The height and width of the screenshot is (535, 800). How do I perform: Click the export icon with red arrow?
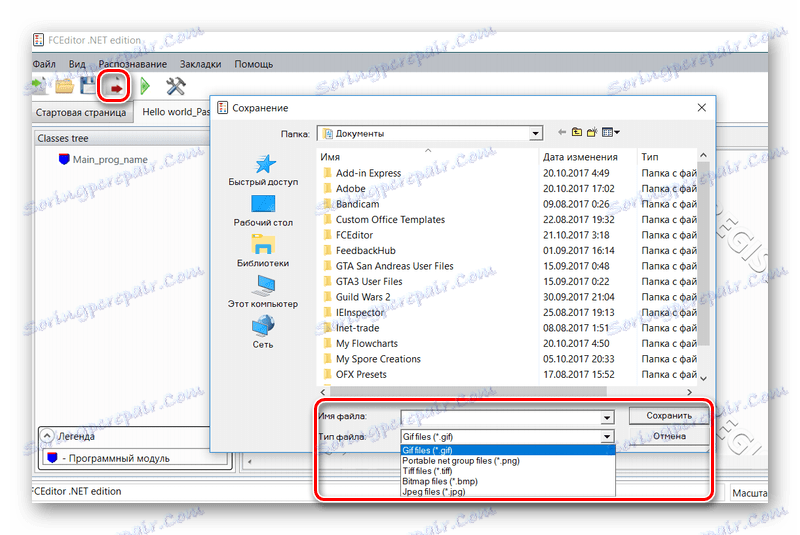114,86
